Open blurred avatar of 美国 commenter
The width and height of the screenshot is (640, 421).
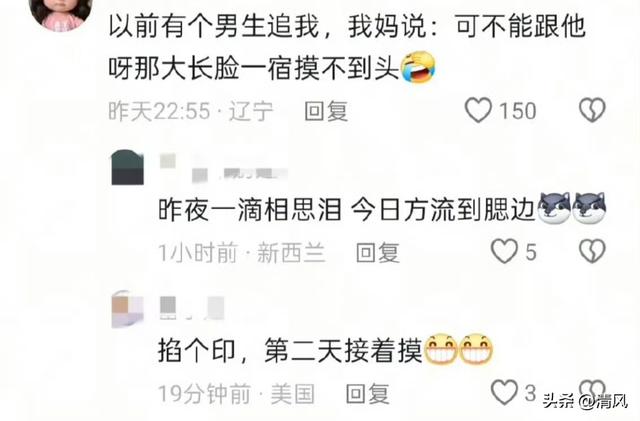tap(127, 309)
